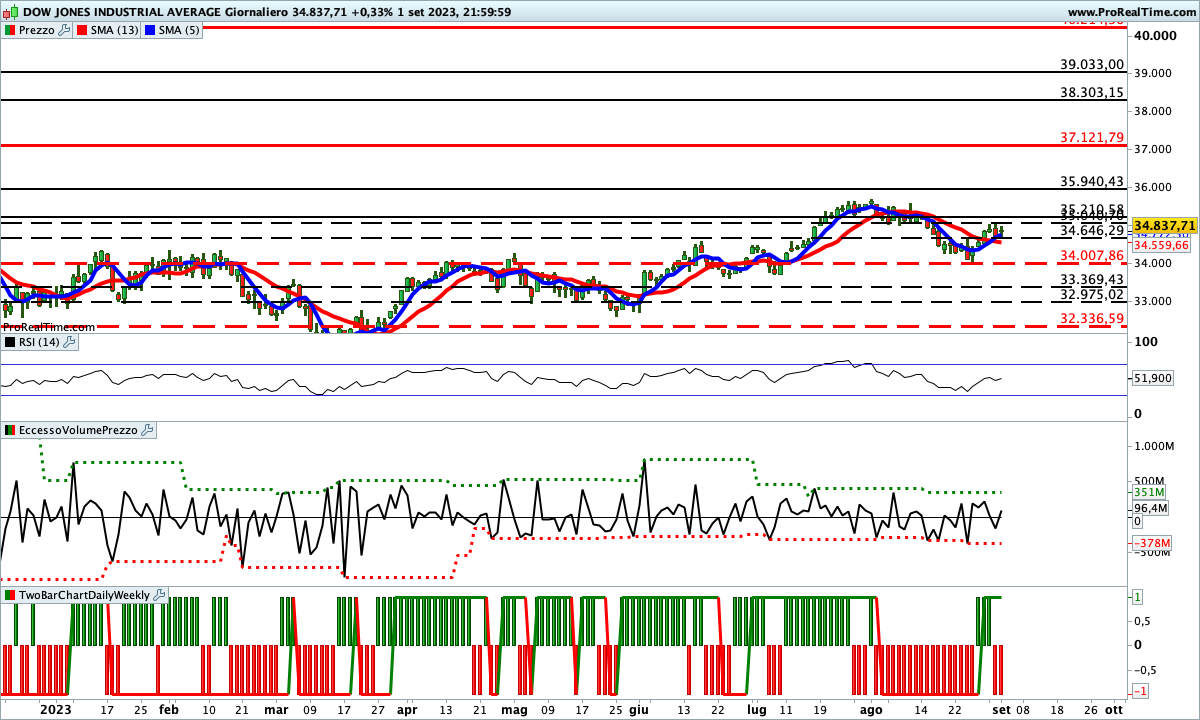1200x720 pixels.
Task: Click the EccessoVolumePrezzo legend icon
Action: coord(10,430)
